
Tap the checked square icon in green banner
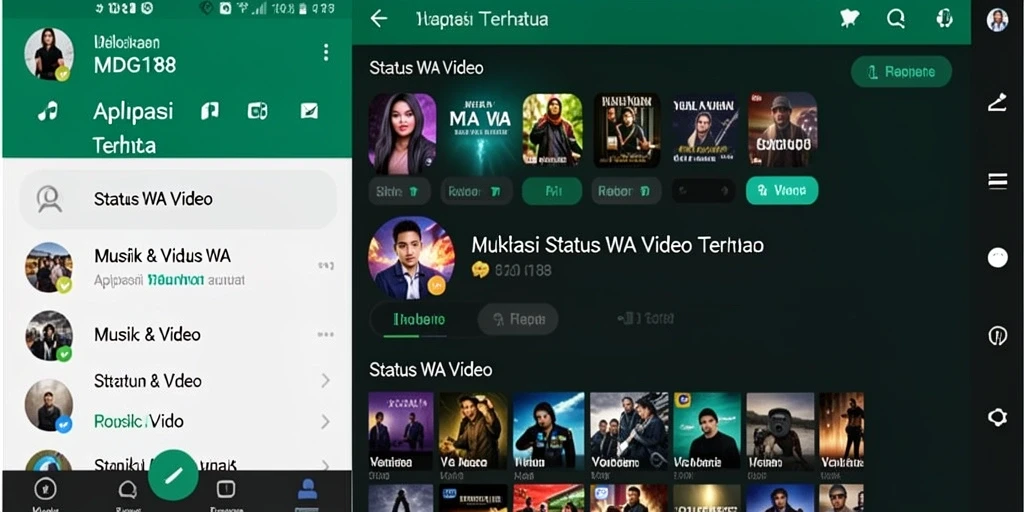point(309,111)
